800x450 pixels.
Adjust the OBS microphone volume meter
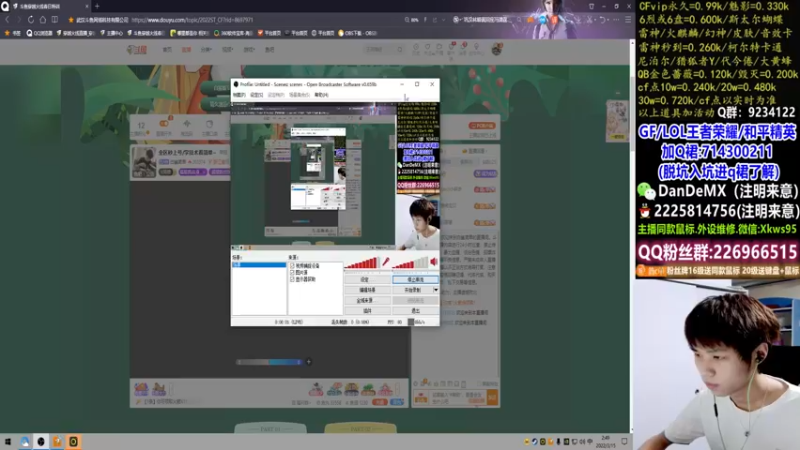click(362, 263)
